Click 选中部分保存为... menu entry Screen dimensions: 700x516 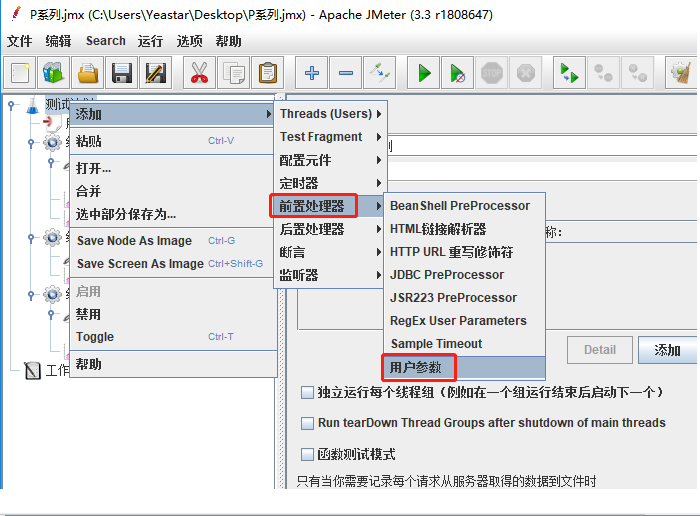(x=173, y=214)
